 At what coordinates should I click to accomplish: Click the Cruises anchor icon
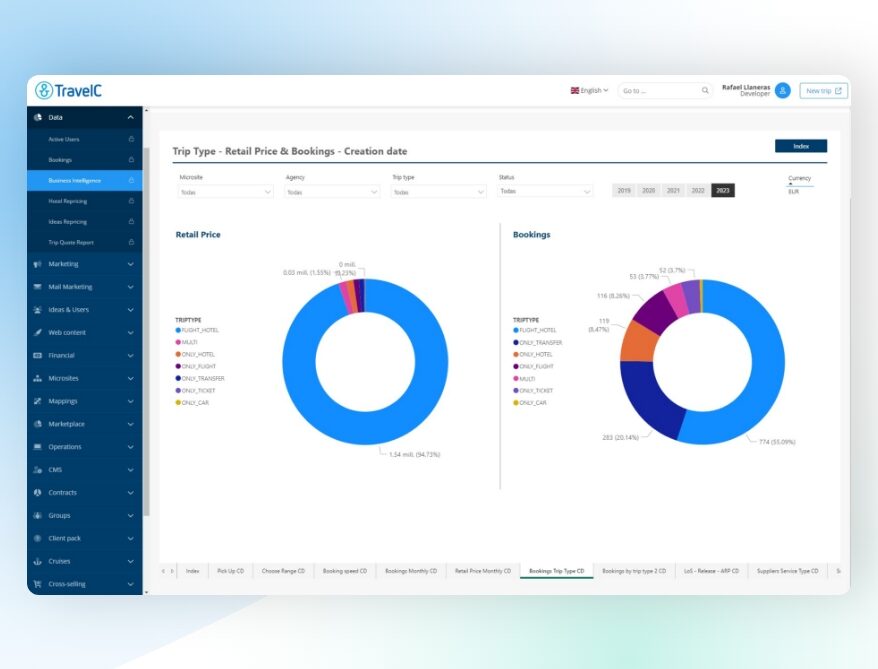click(38, 561)
